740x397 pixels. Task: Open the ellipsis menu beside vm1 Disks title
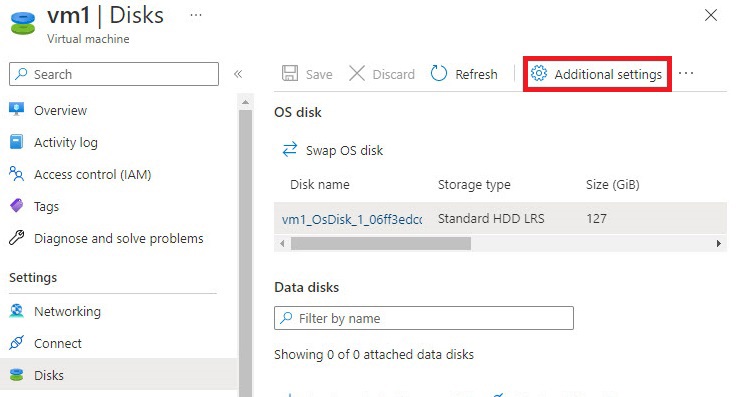click(196, 15)
